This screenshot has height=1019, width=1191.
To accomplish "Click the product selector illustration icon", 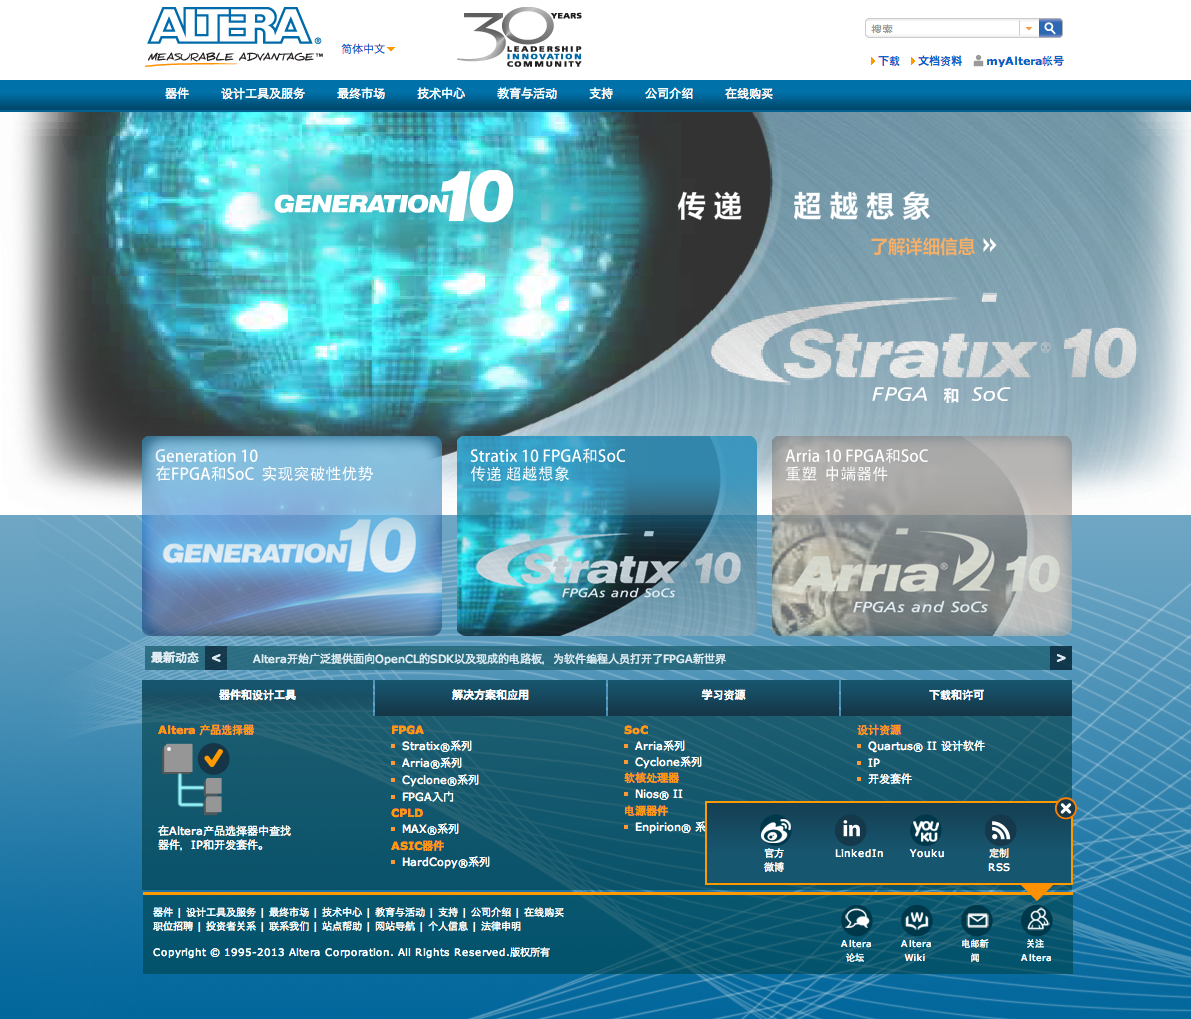I will pos(195,778).
